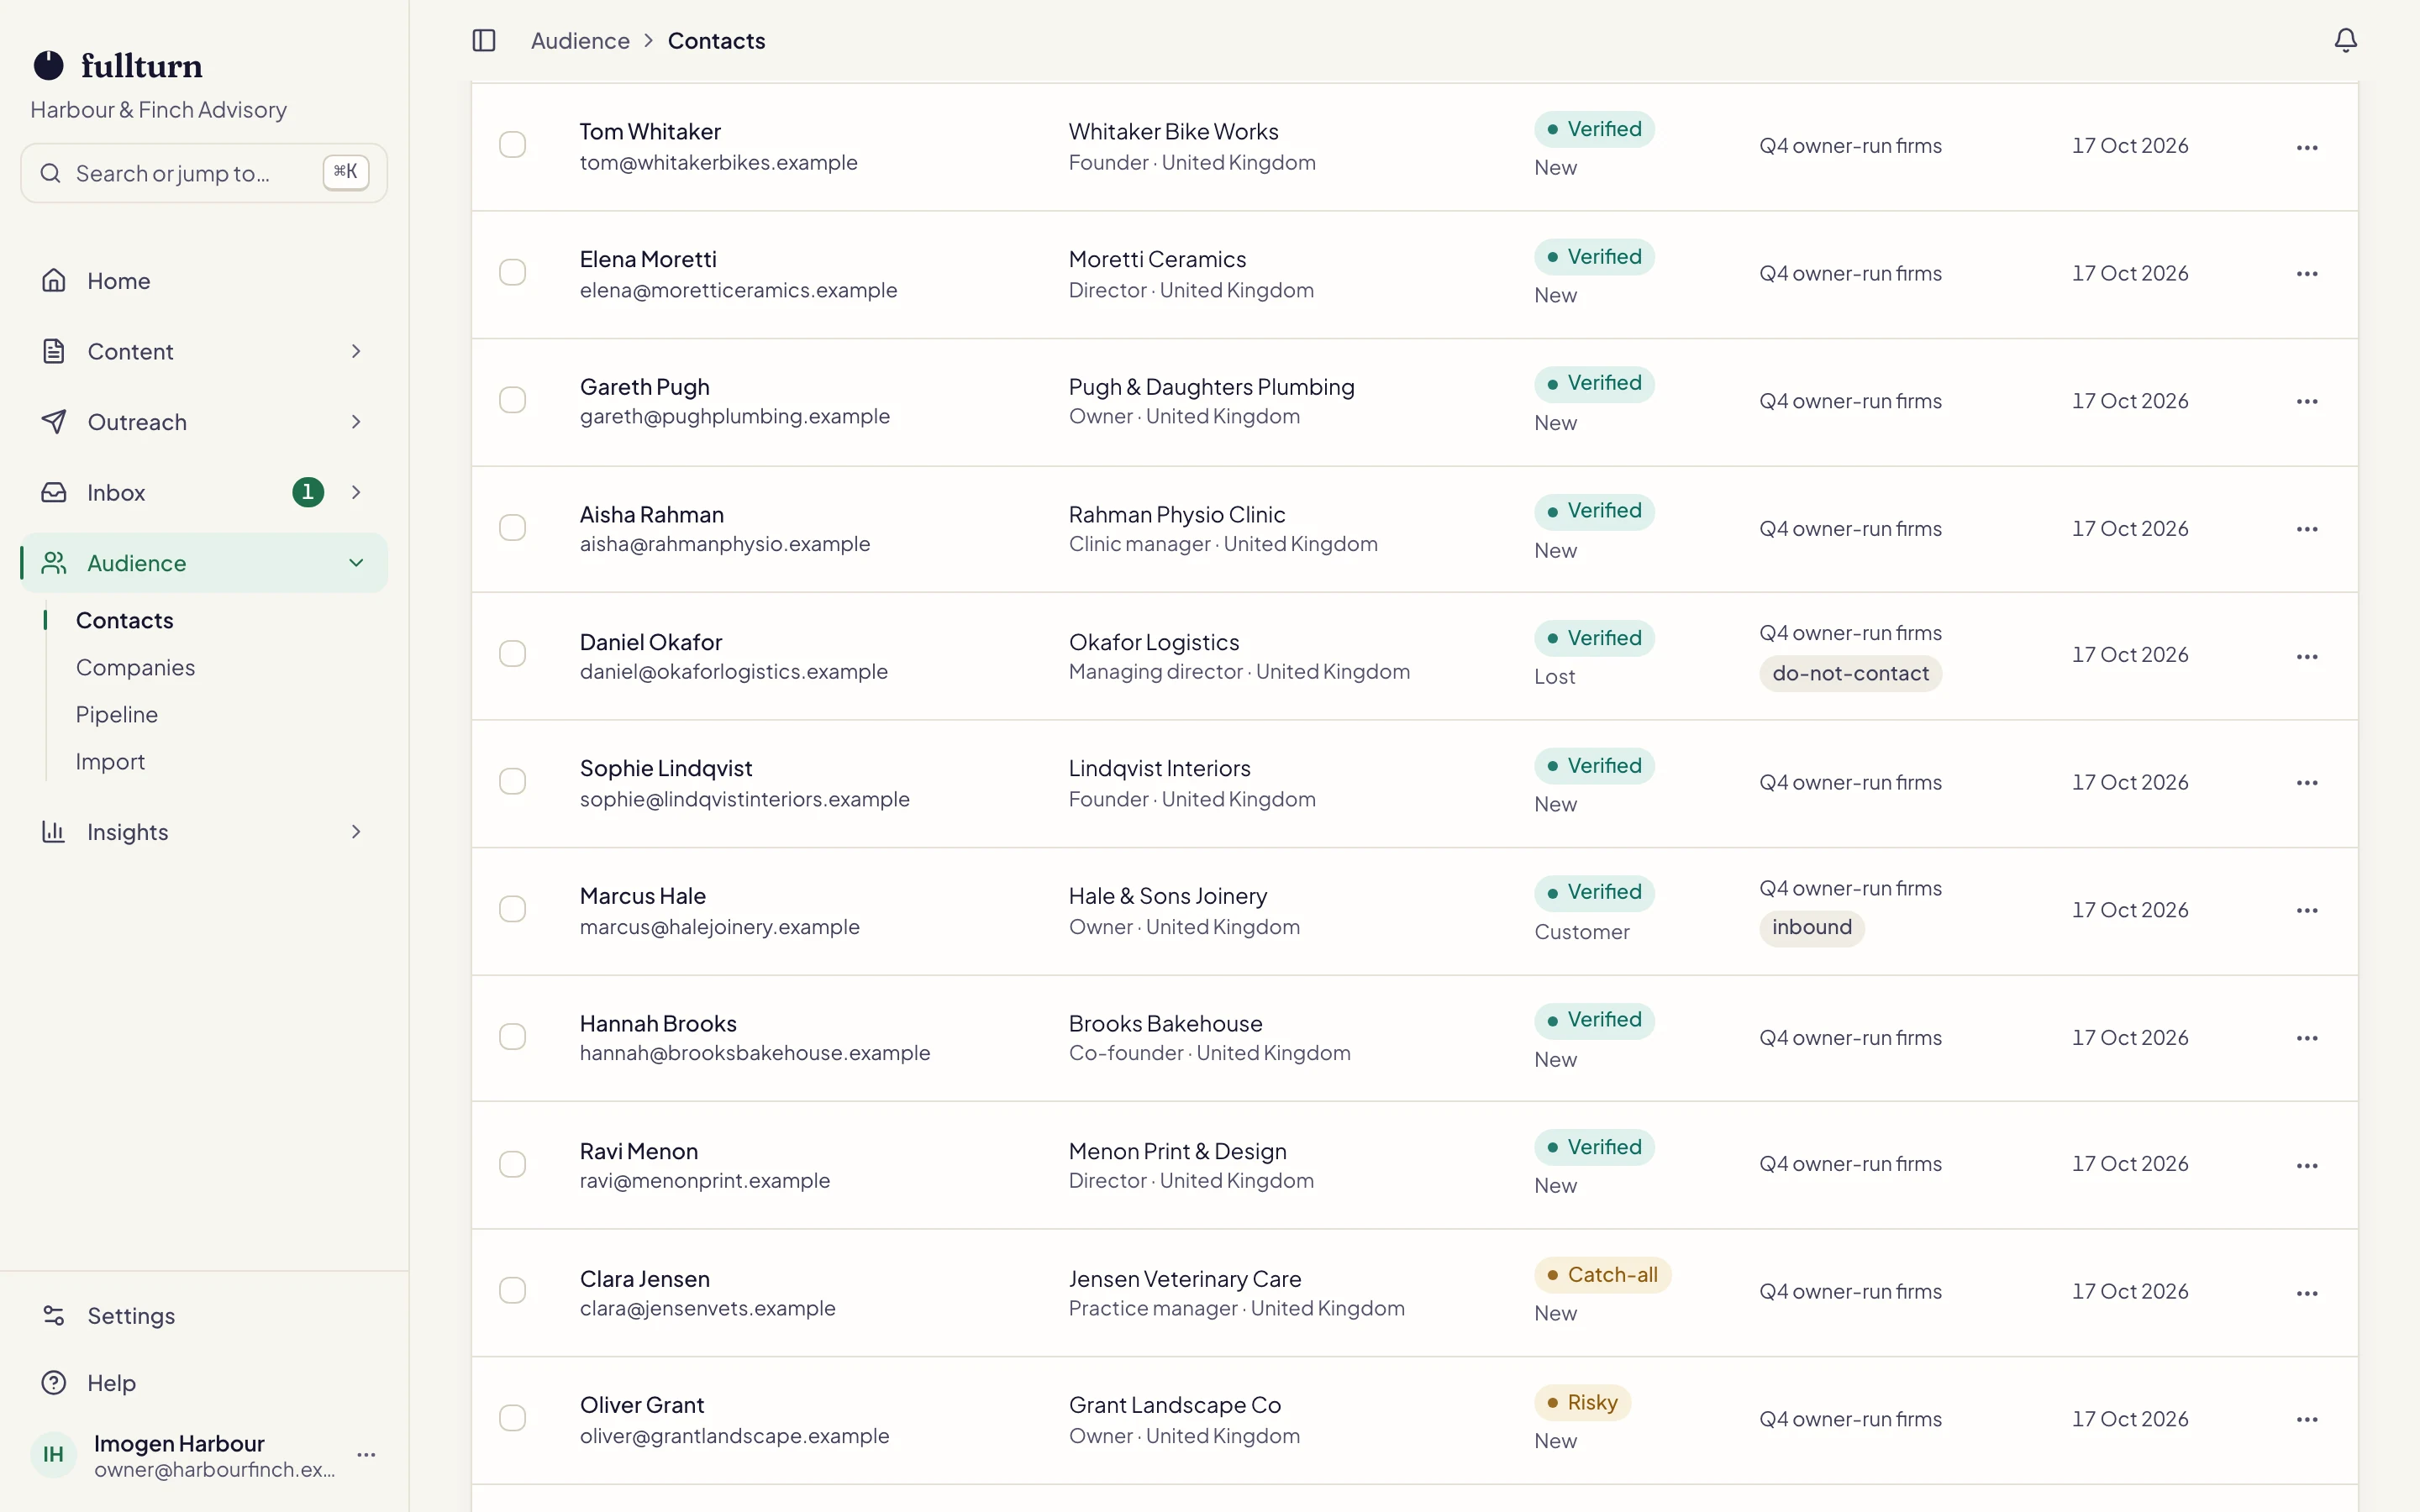The width and height of the screenshot is (2420, 1512).
Task: Open Home from the sidebar
Action: [x=204, y=281]
